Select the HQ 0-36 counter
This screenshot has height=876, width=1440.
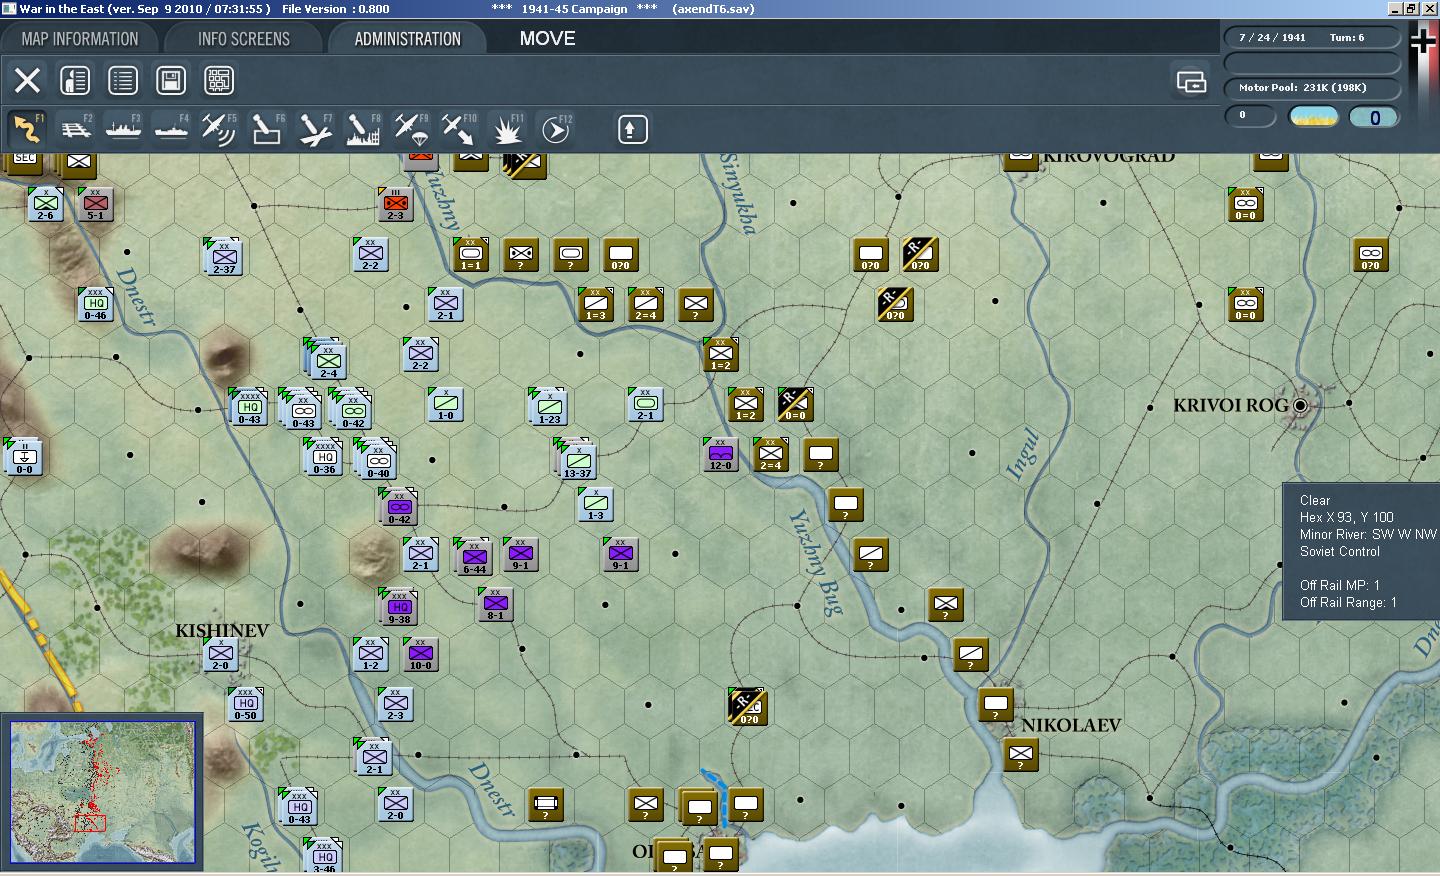pyautogui.click(x=323, y=456)
